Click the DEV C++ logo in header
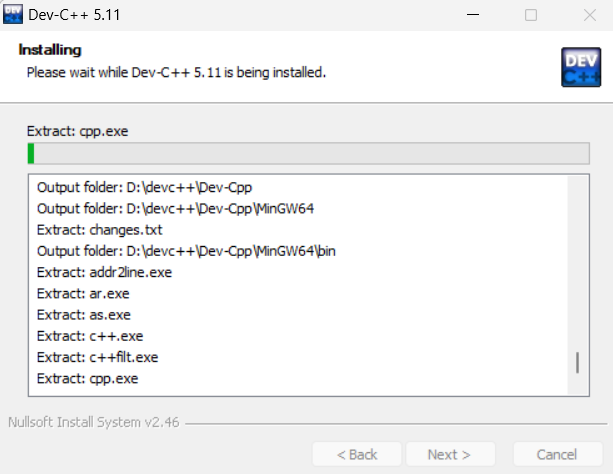Image resolution: width=613 pixels, height=474 pixels. (x=581, y=67)
